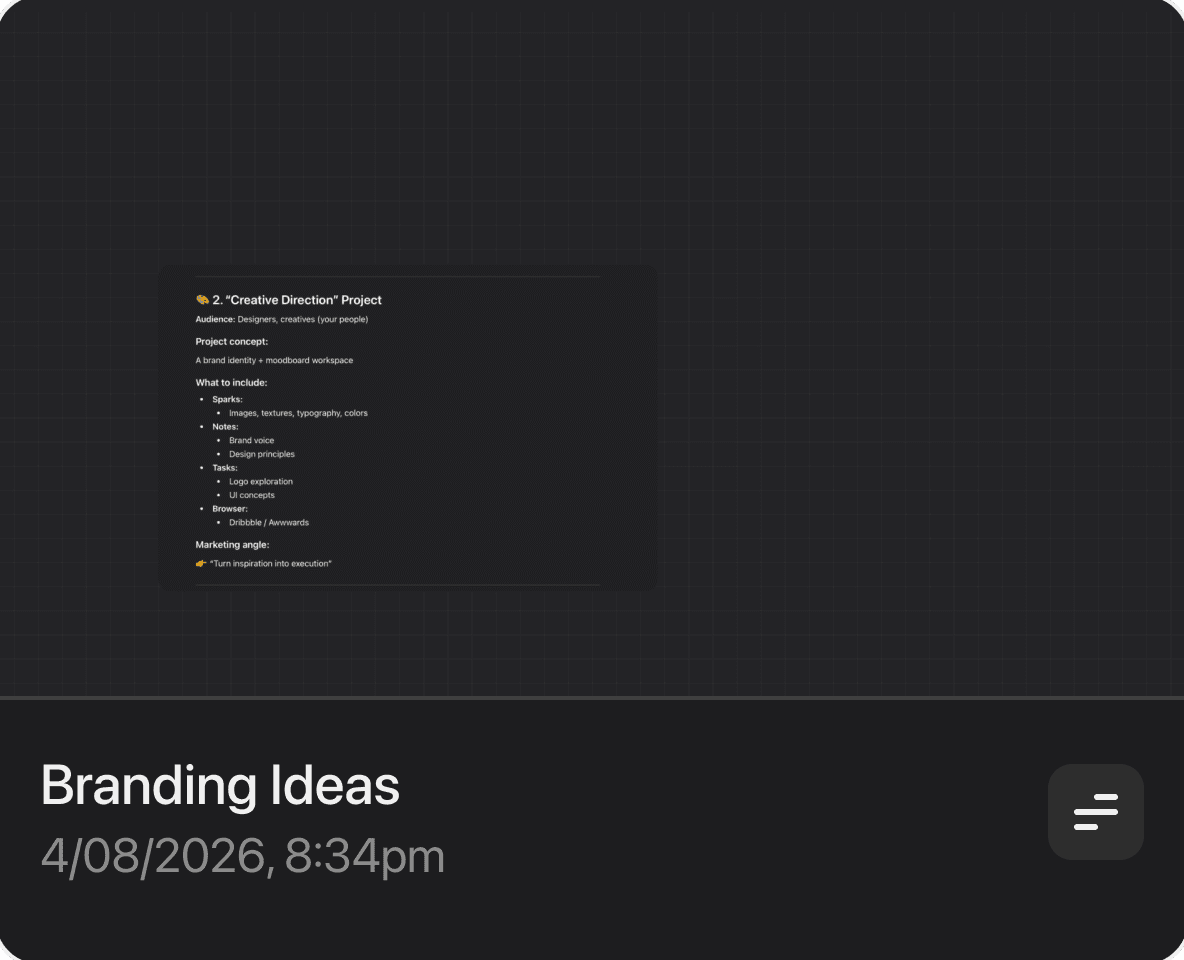Click the Audience line in the note
This screenshot has width=1184, height=960.
click(282, 320)
